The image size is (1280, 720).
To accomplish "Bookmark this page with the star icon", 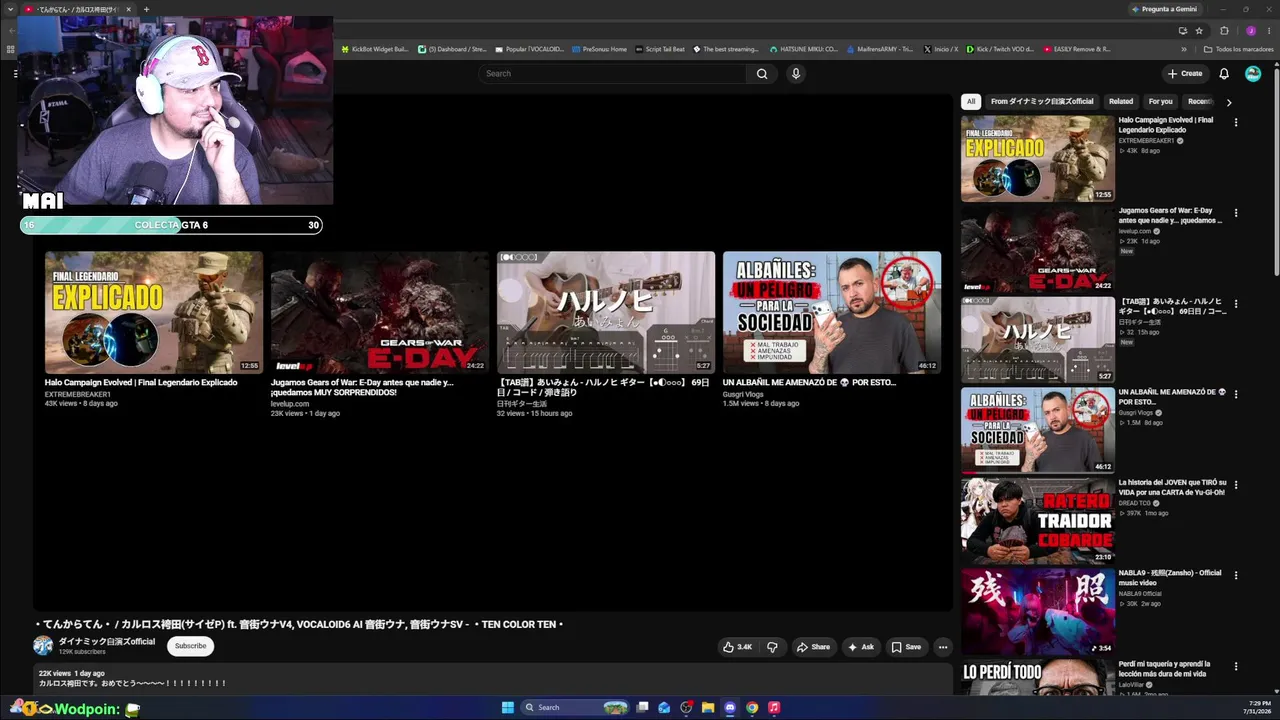I will [x=1199, y=31].
